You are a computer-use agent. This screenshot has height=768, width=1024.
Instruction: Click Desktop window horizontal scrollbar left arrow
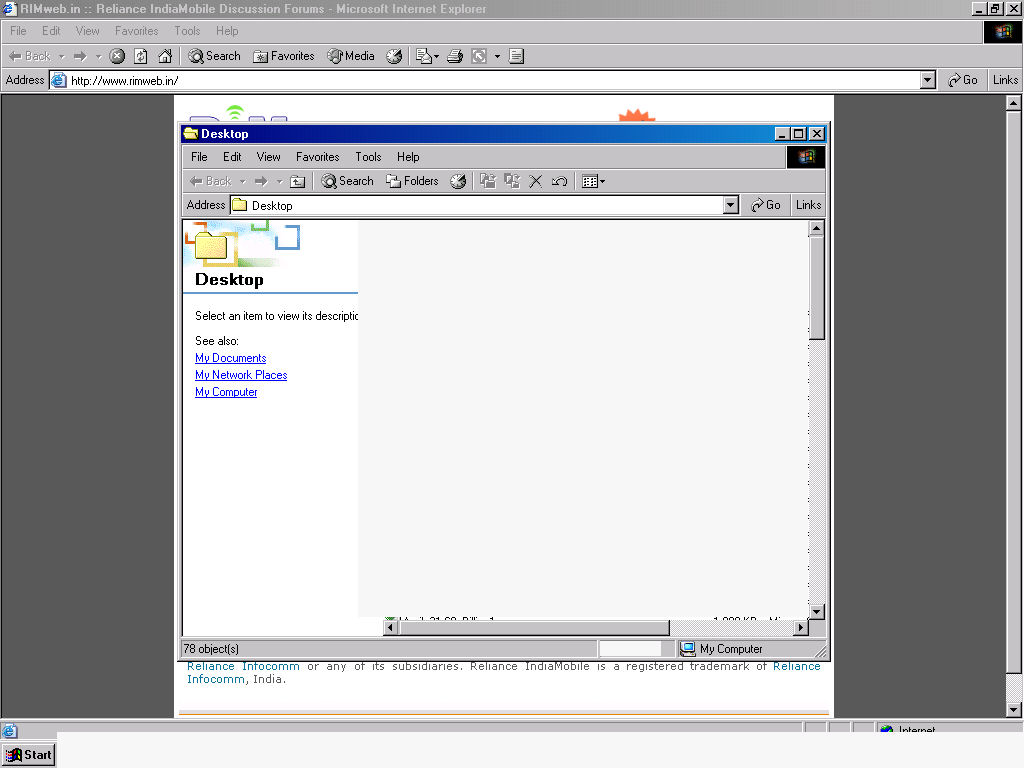[391, 628]
